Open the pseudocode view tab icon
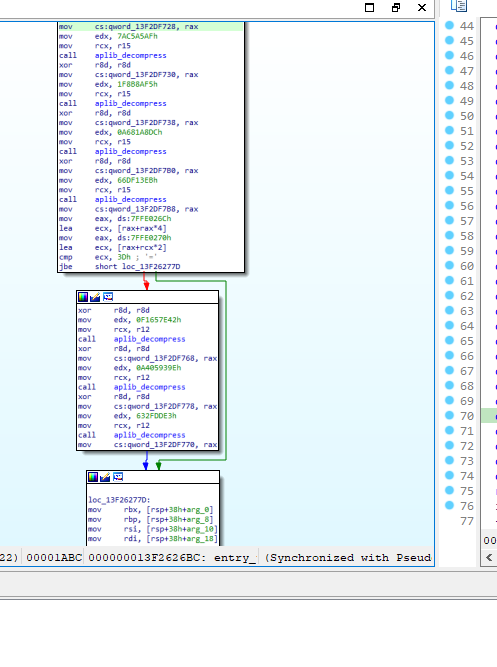 pos(459,6)
